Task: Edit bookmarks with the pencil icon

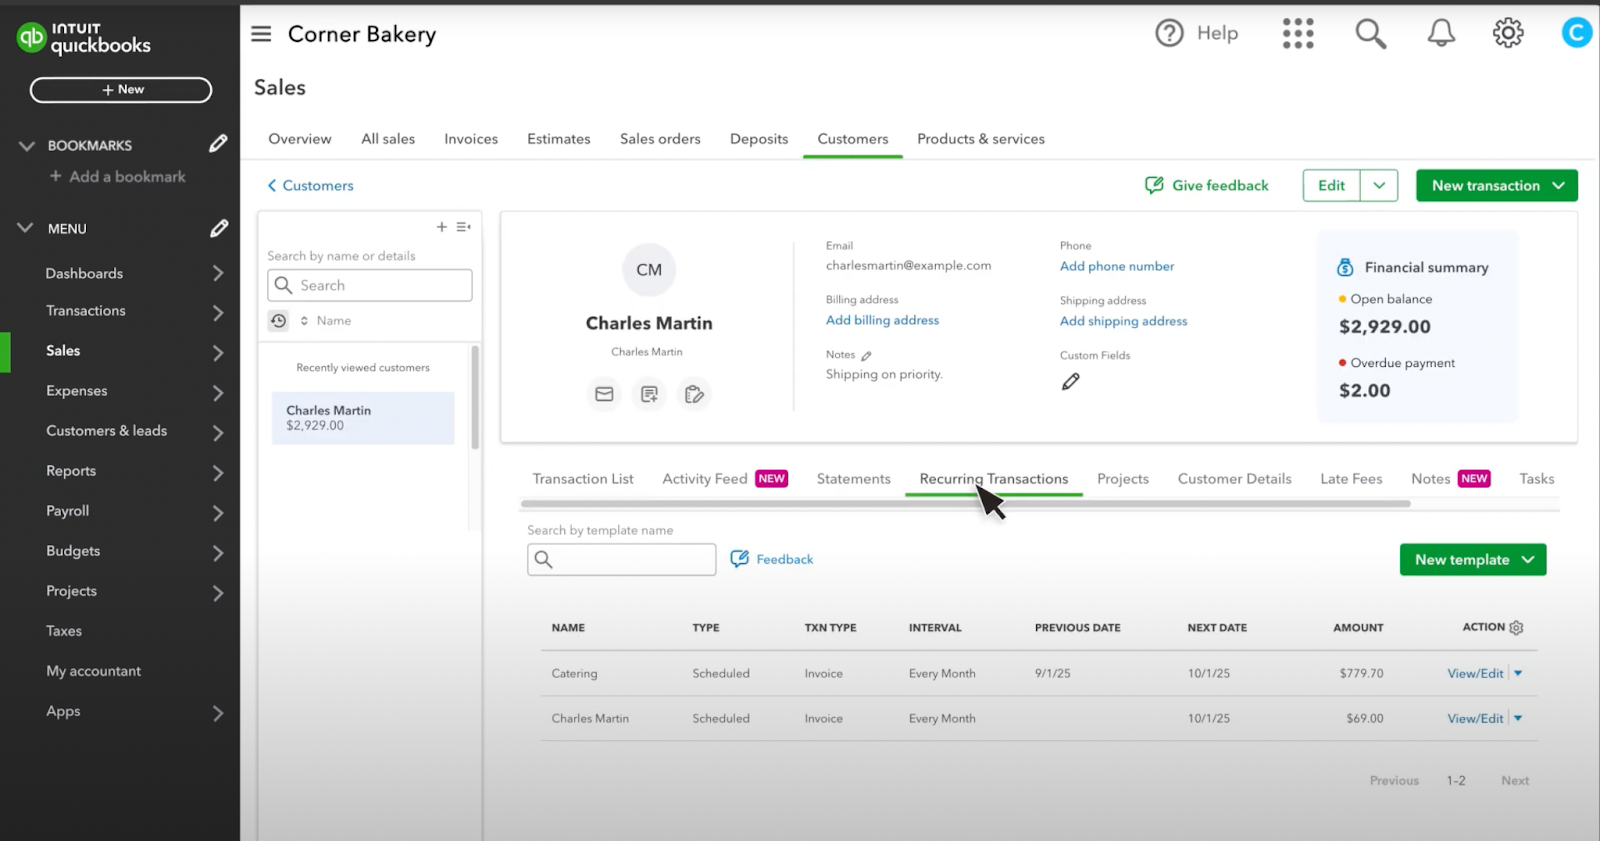Action: pyautogui.click(x=218, y=144)
